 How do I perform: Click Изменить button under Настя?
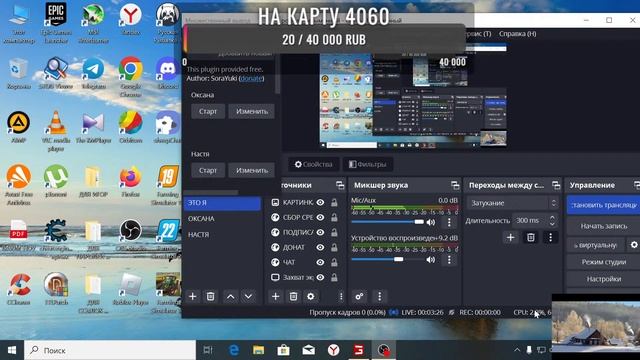pos(251,170)
